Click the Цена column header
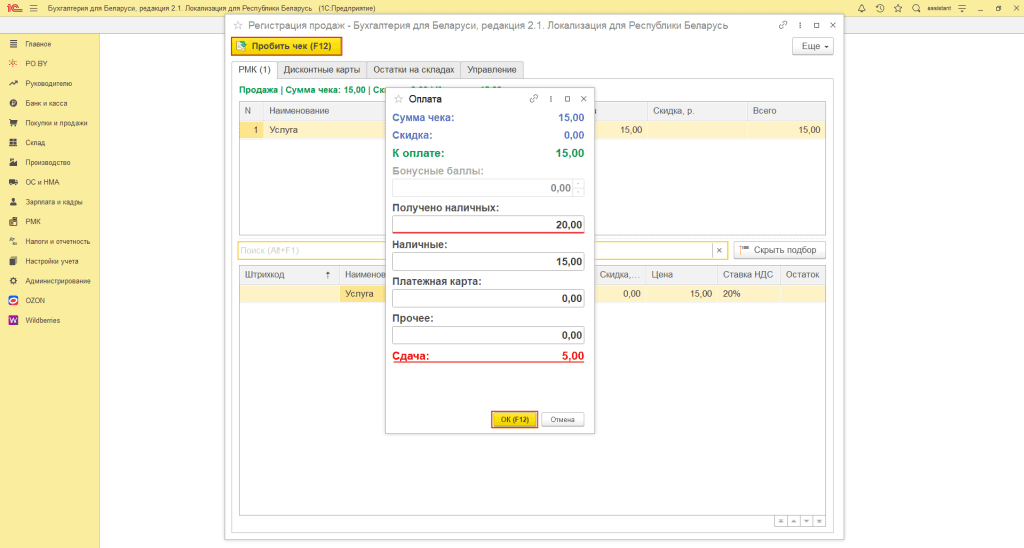This screenshot has width=1024, height=548. pos(681,275)
